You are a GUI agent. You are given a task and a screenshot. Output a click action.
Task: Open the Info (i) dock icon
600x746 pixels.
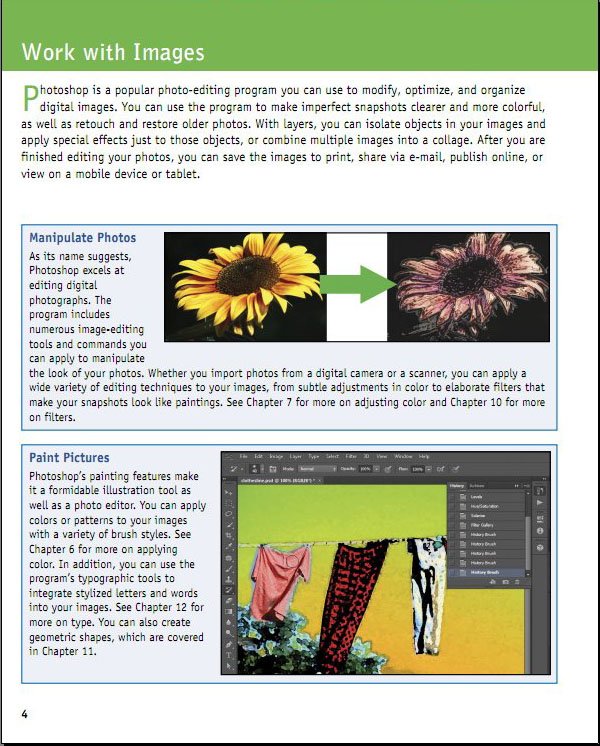pyautogui.click(x=540, y=530)
